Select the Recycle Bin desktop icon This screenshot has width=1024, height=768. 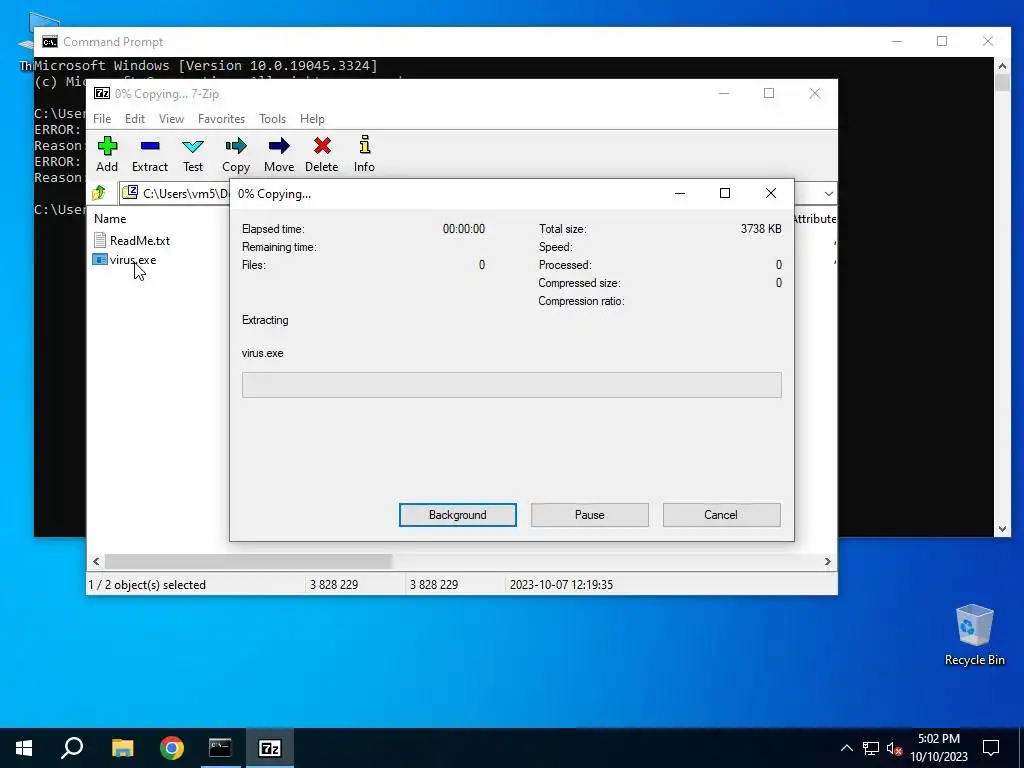(x=974, y=635)
